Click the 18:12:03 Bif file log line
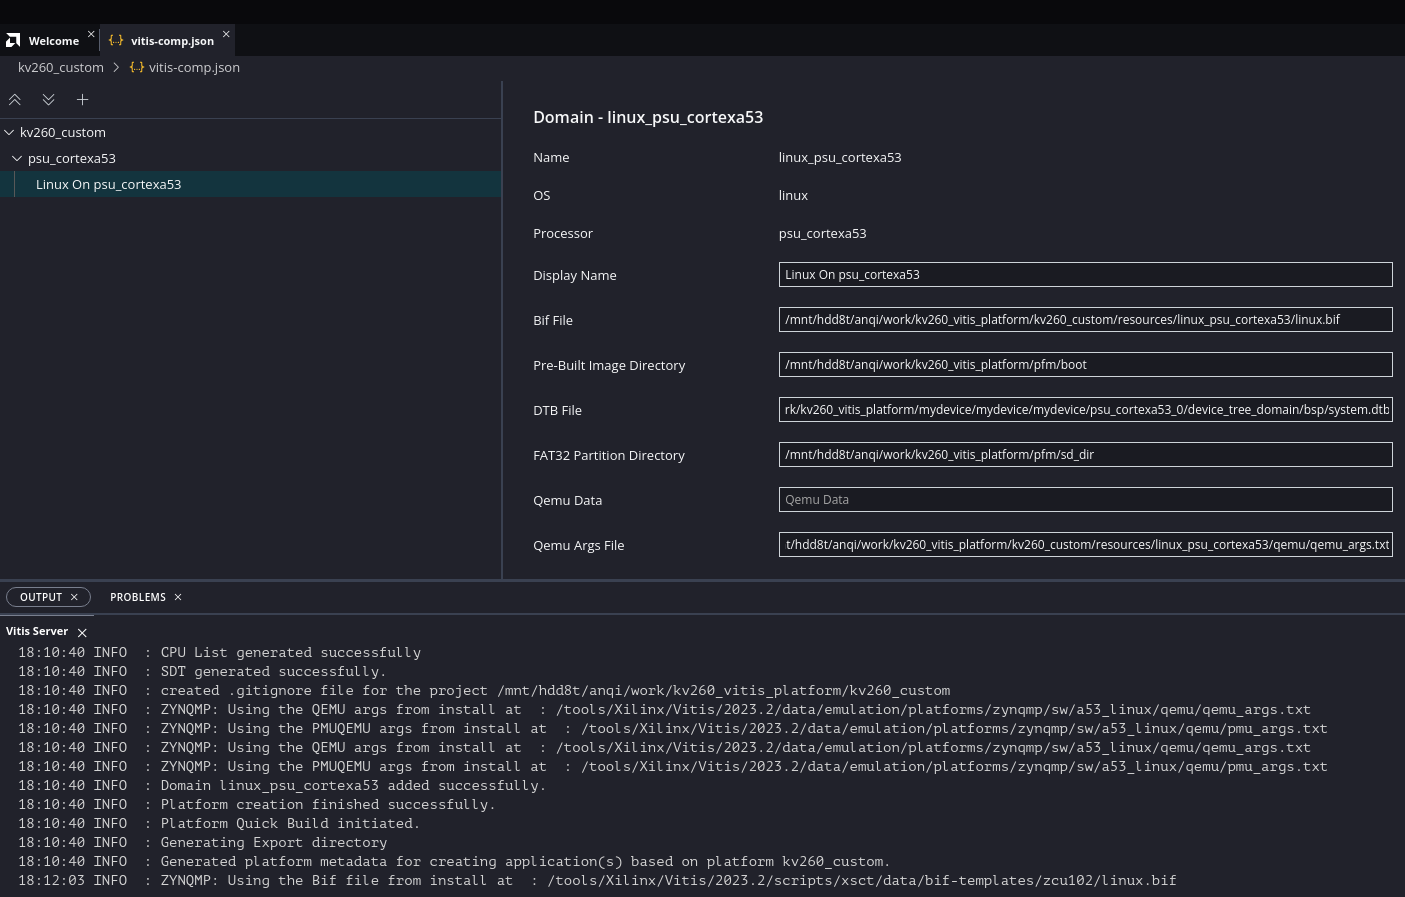 (x=597, y=881)
